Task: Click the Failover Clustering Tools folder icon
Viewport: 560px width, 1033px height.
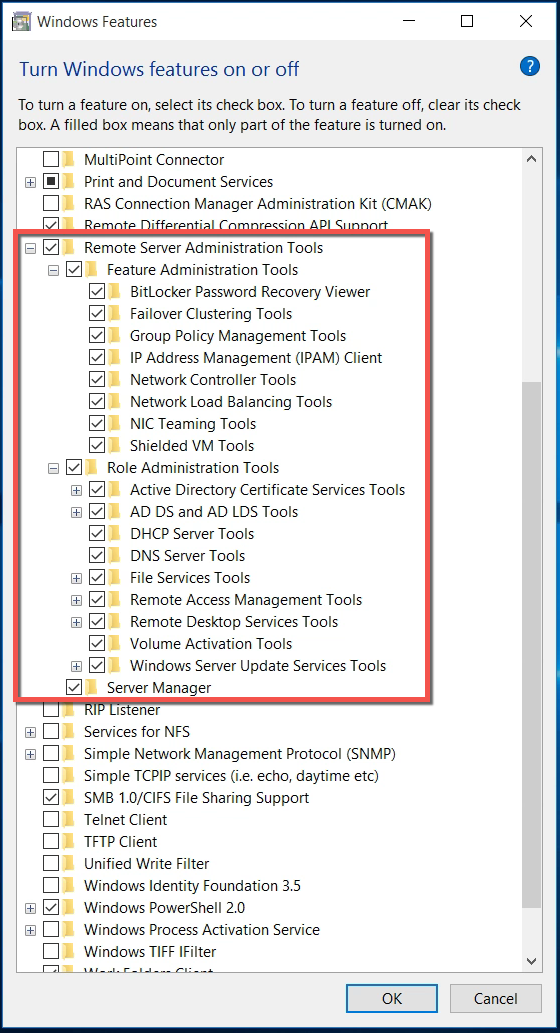Action: 115,314
